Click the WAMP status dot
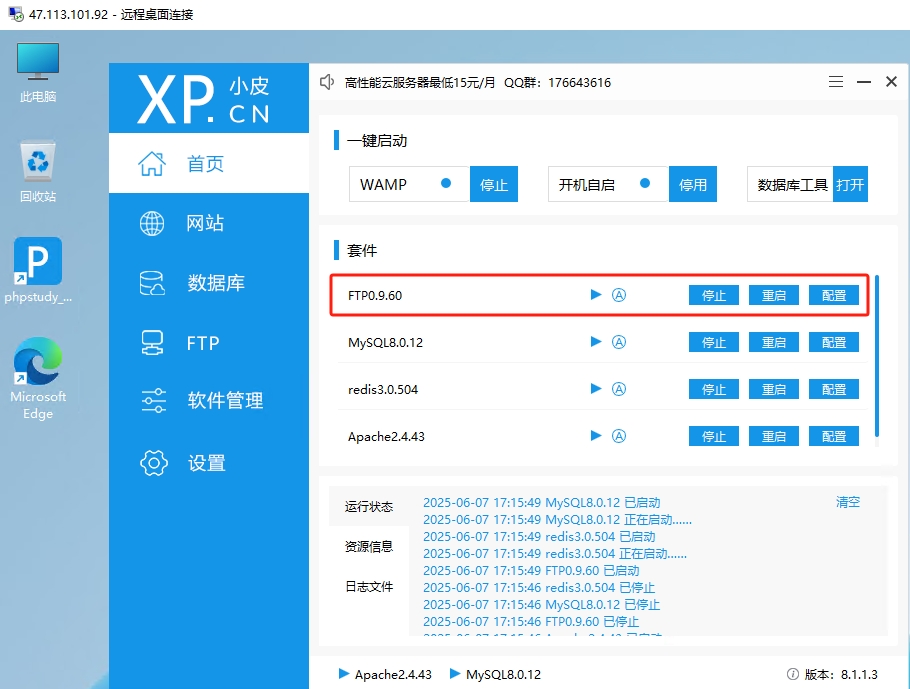The width and height of the screenshot is (910, 689). (446, 183)
